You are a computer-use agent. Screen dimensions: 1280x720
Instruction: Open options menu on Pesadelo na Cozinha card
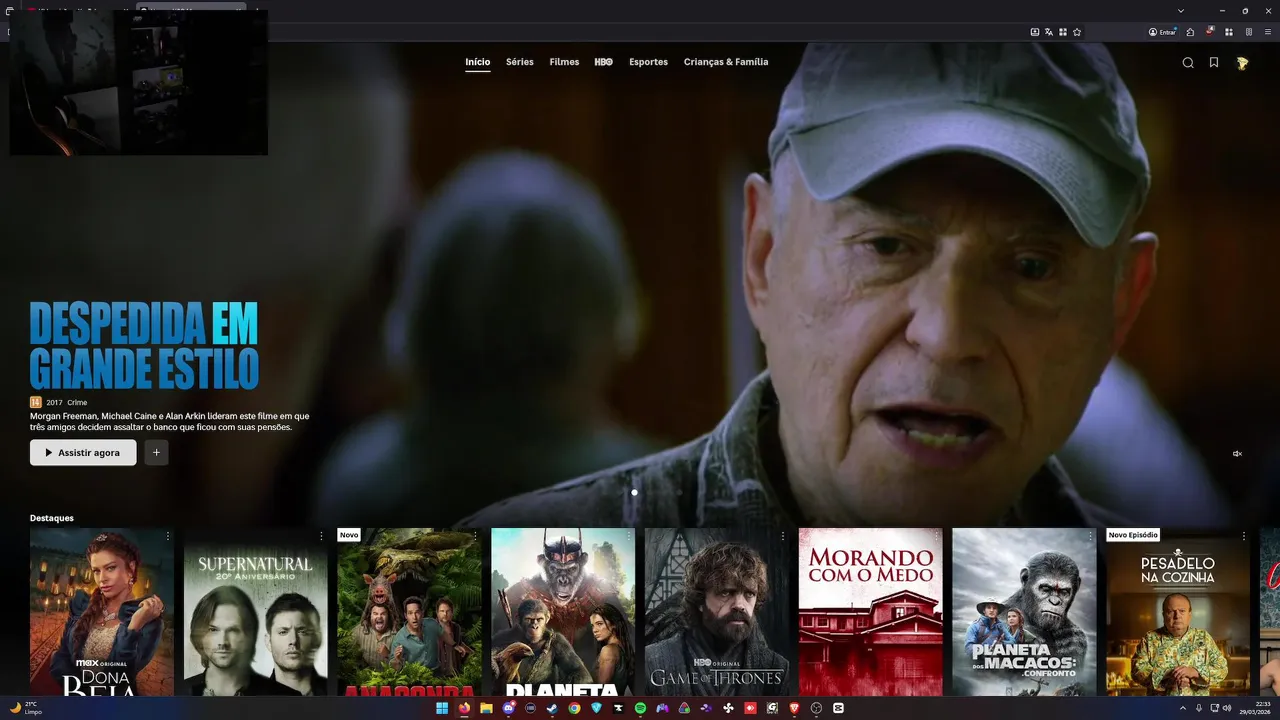(1243, 537)
